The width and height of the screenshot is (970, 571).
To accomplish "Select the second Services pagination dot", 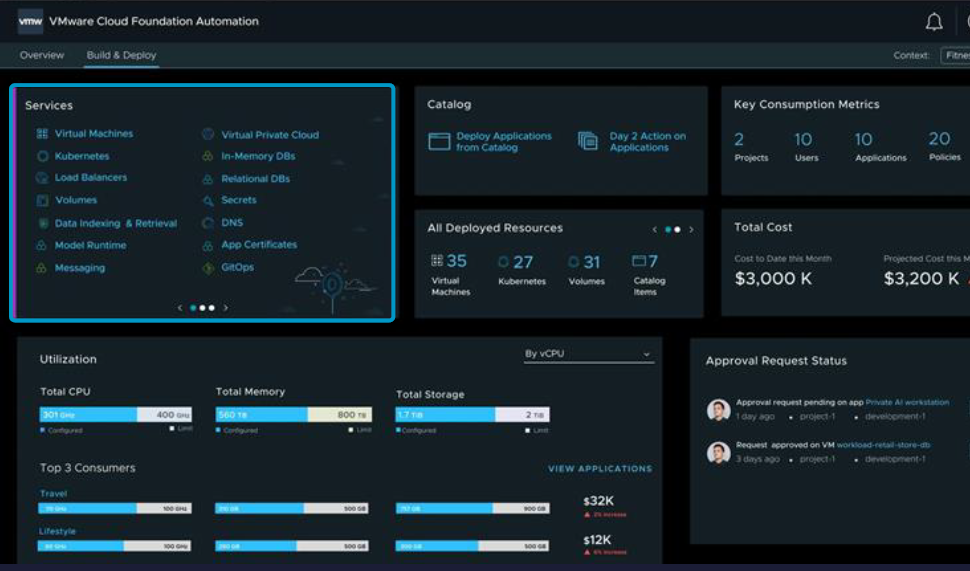I will pyautogui.click(x=202, y=307).
